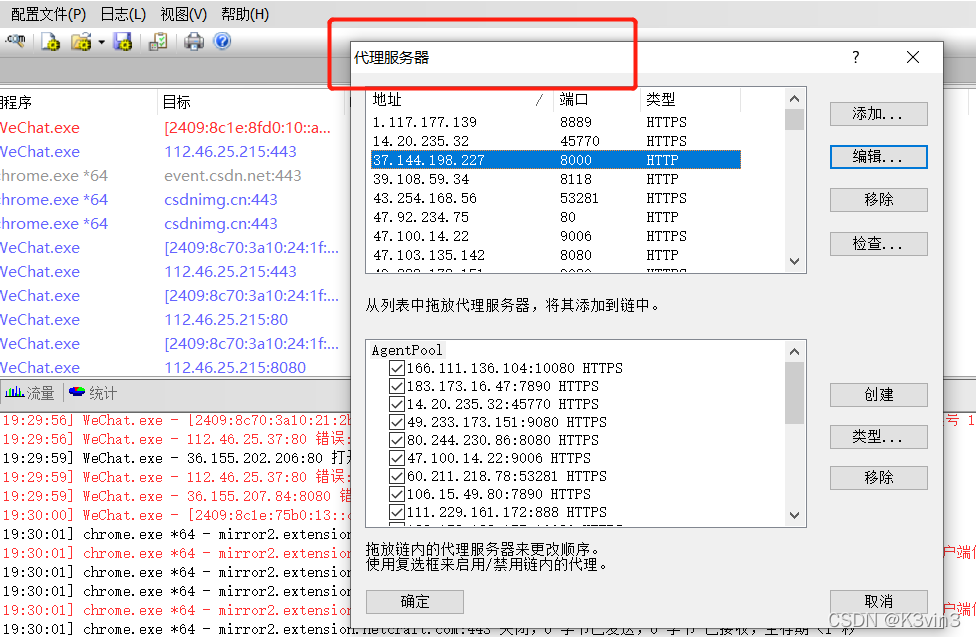Viewport: 976px width, 637px height.
Task: Click log line 36.155.202.206:80
Action: (x=176, y=458)
